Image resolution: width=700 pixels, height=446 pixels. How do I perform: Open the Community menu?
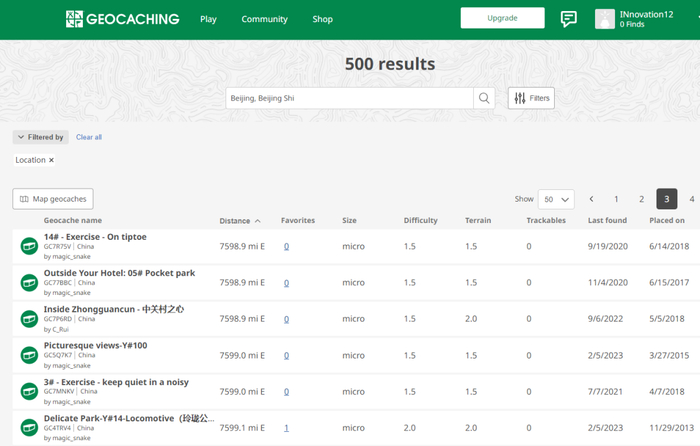264,19
